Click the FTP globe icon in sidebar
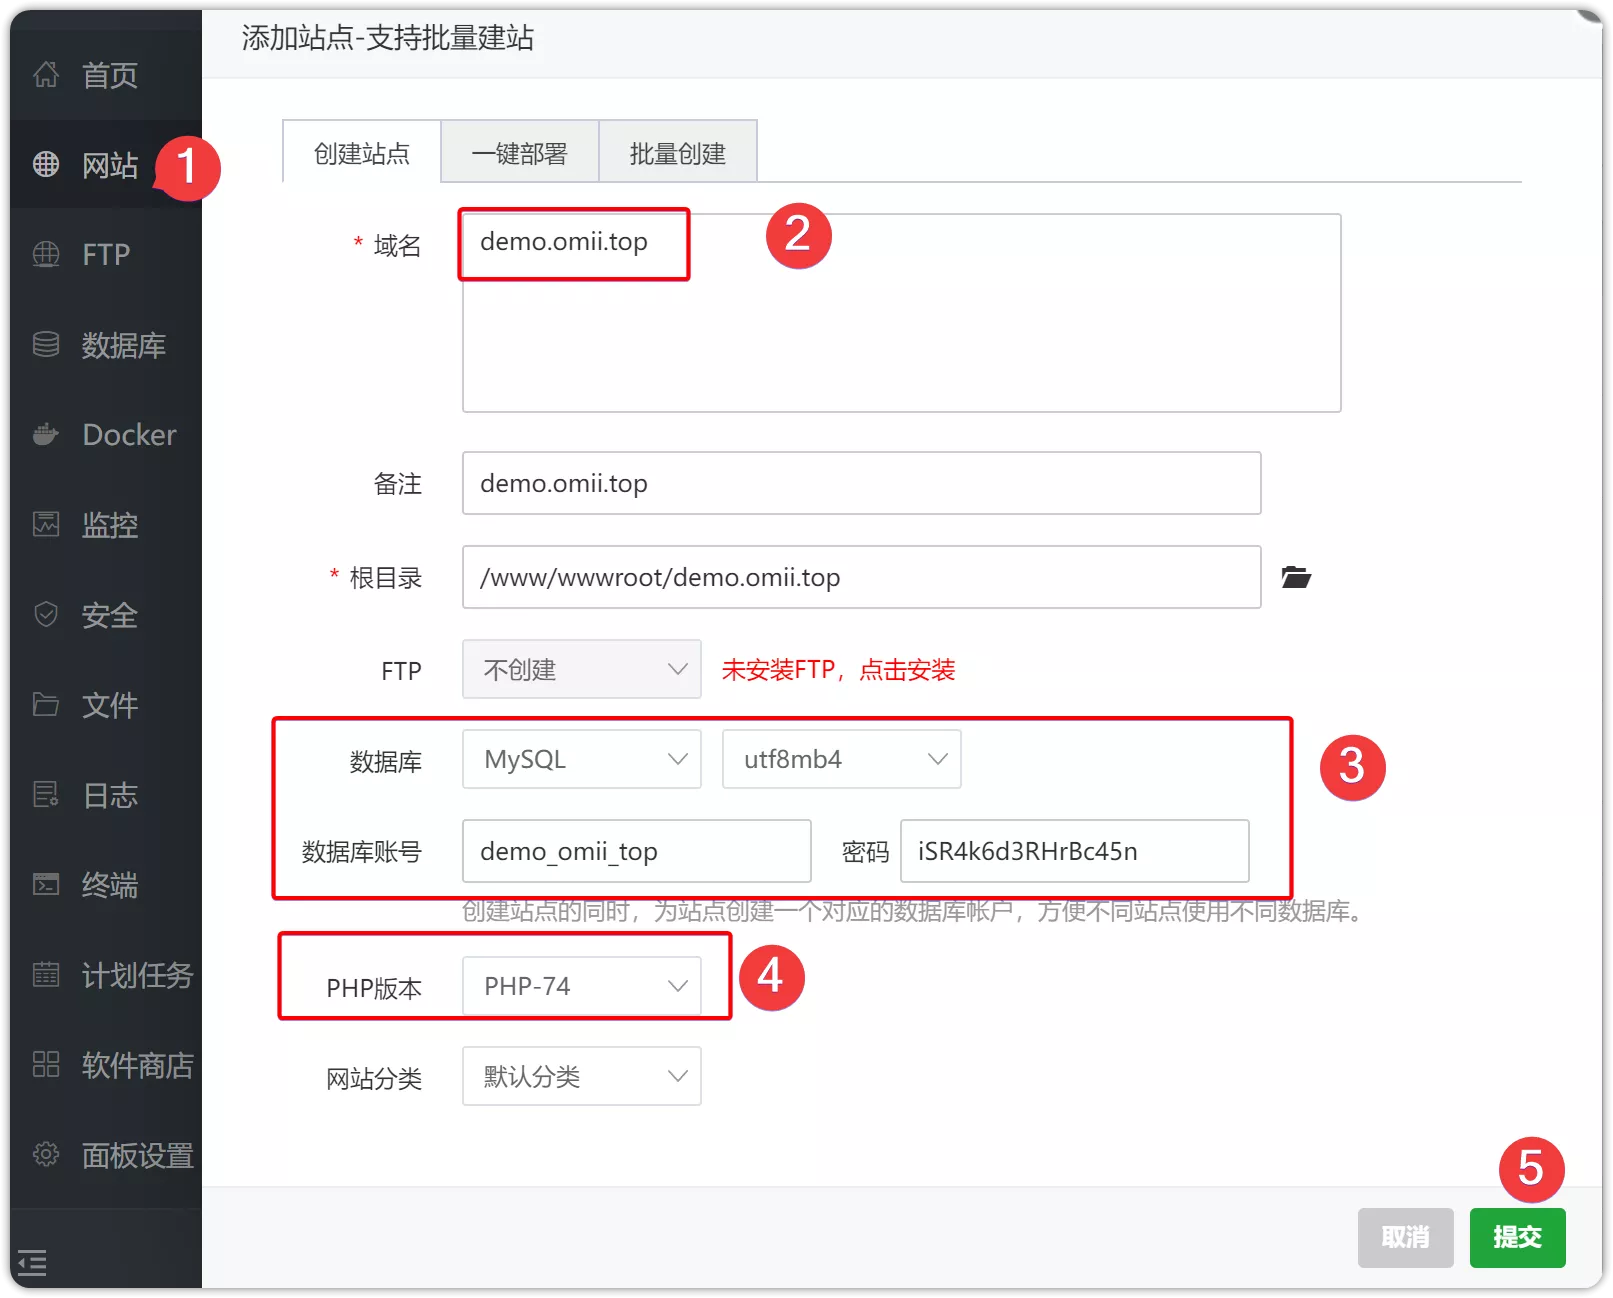The width and height of the screenshot is (1613, 1298). click(x=46, y=254)
